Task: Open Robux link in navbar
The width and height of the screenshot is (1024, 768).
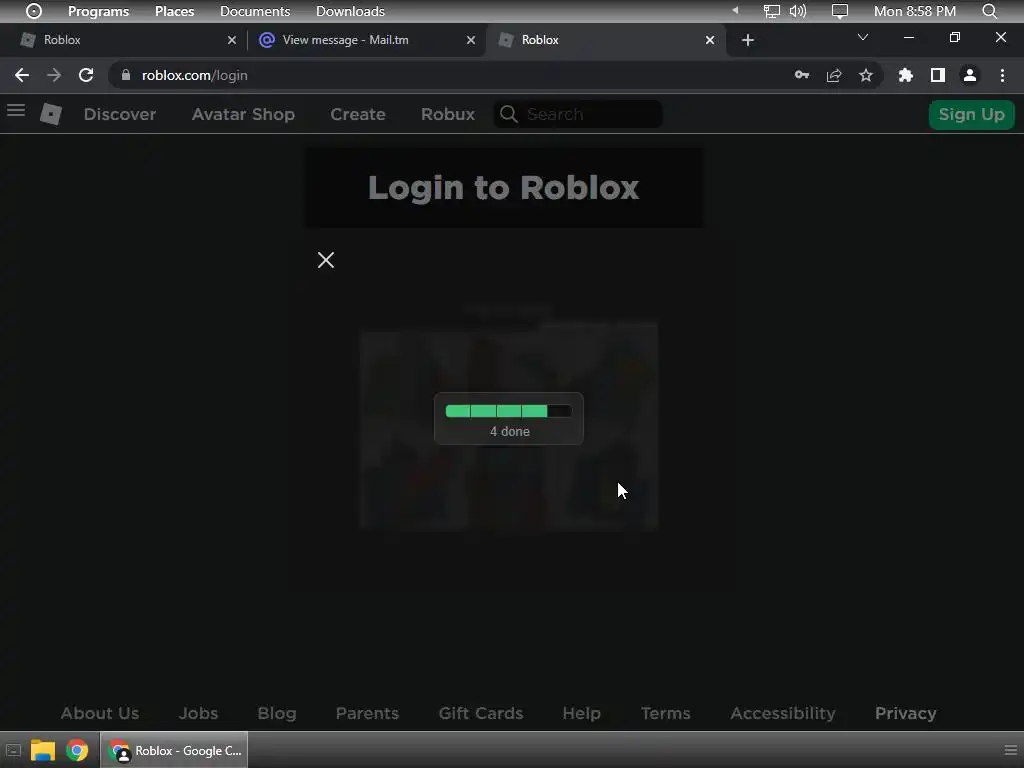Action: [448, 114]
